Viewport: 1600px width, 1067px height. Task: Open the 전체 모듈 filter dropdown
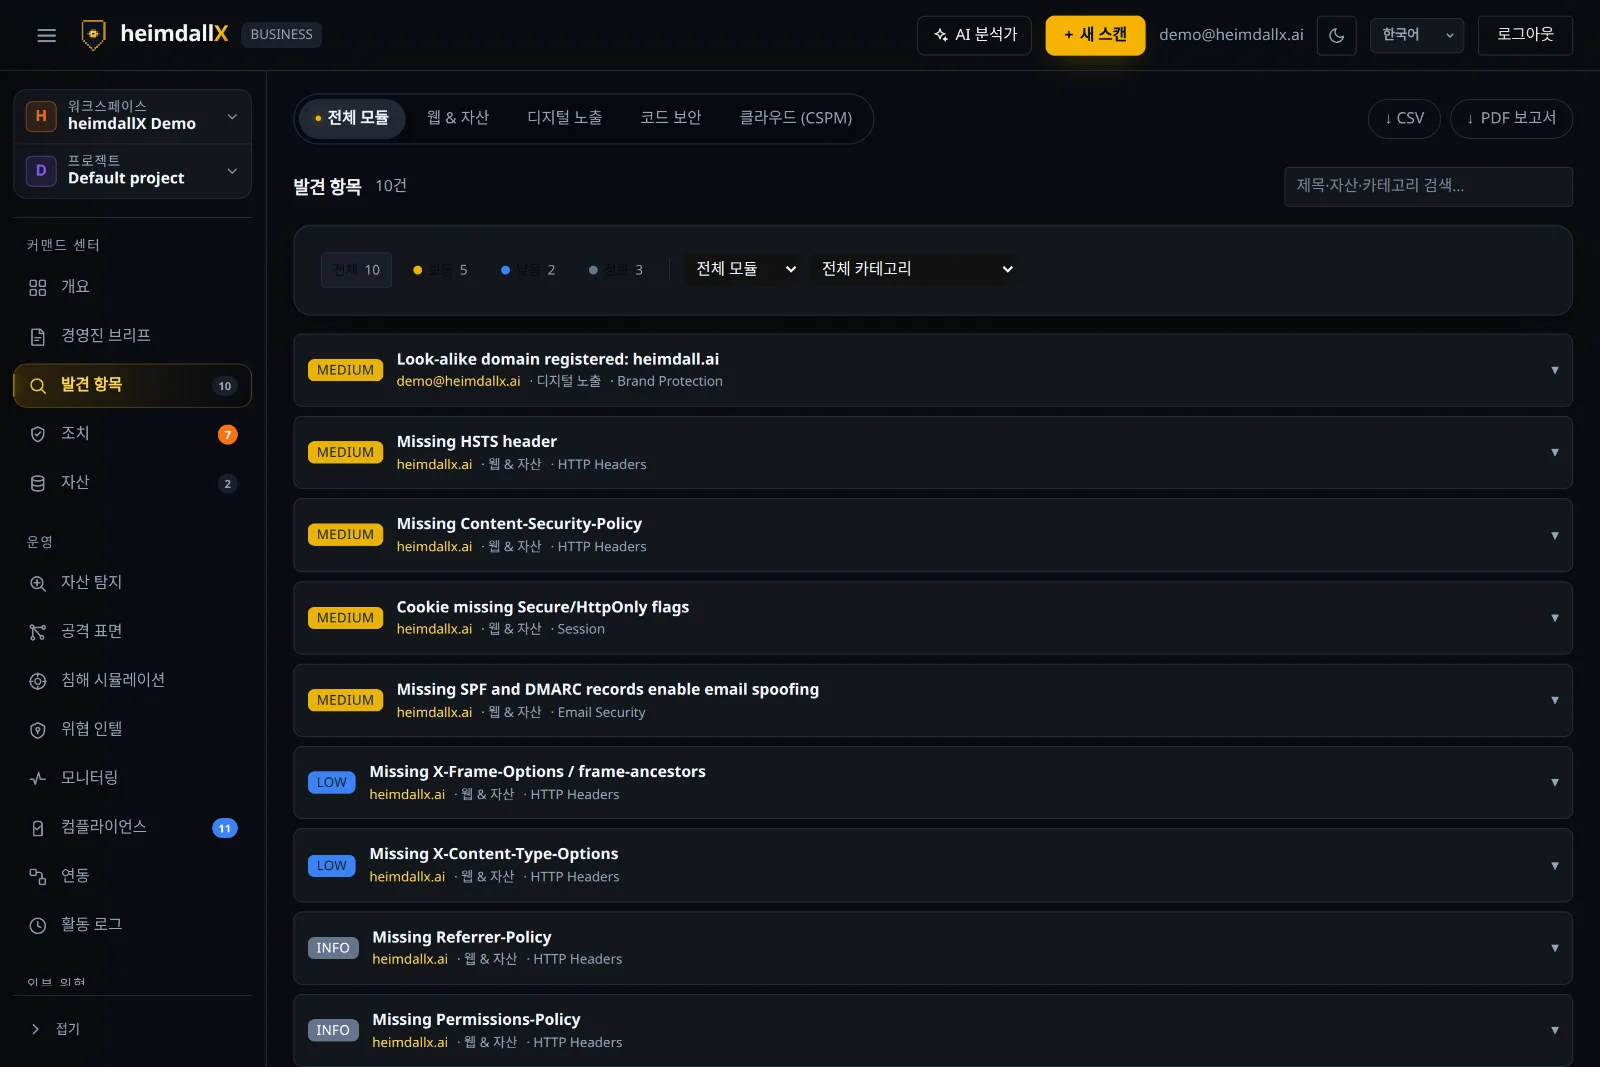coord(745,269)
